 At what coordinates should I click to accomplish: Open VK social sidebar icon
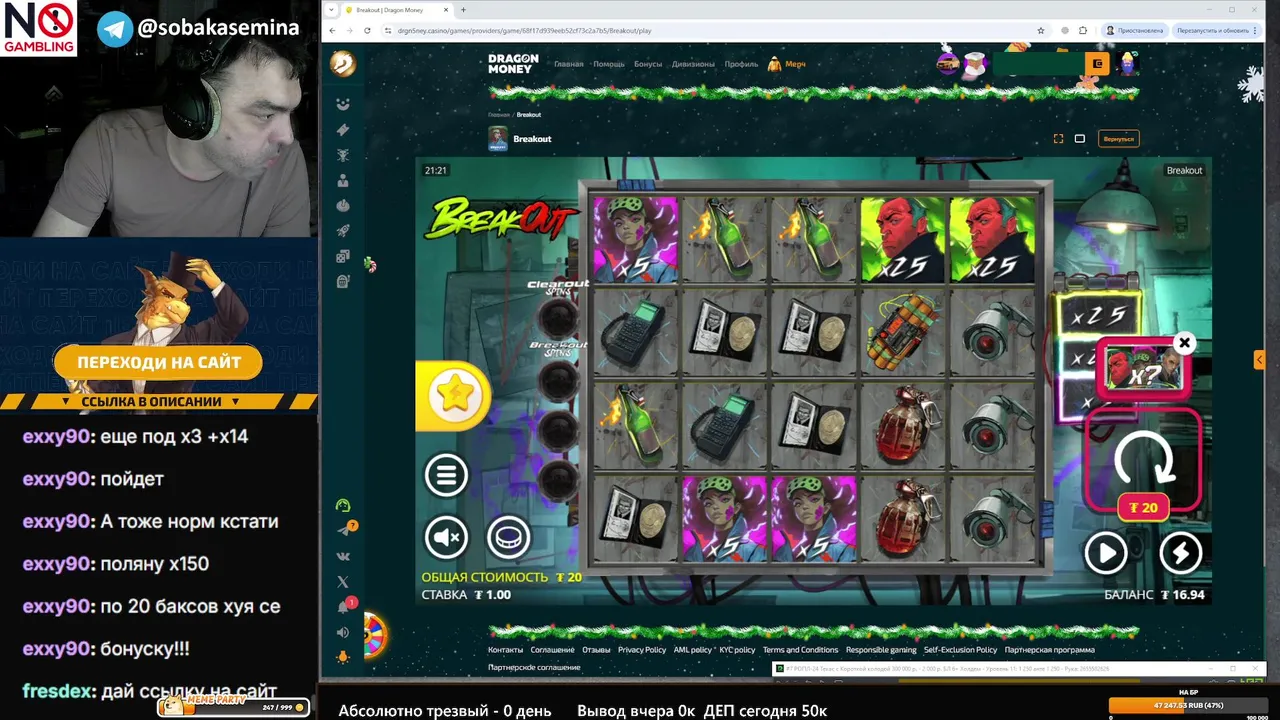click(343, 556)
